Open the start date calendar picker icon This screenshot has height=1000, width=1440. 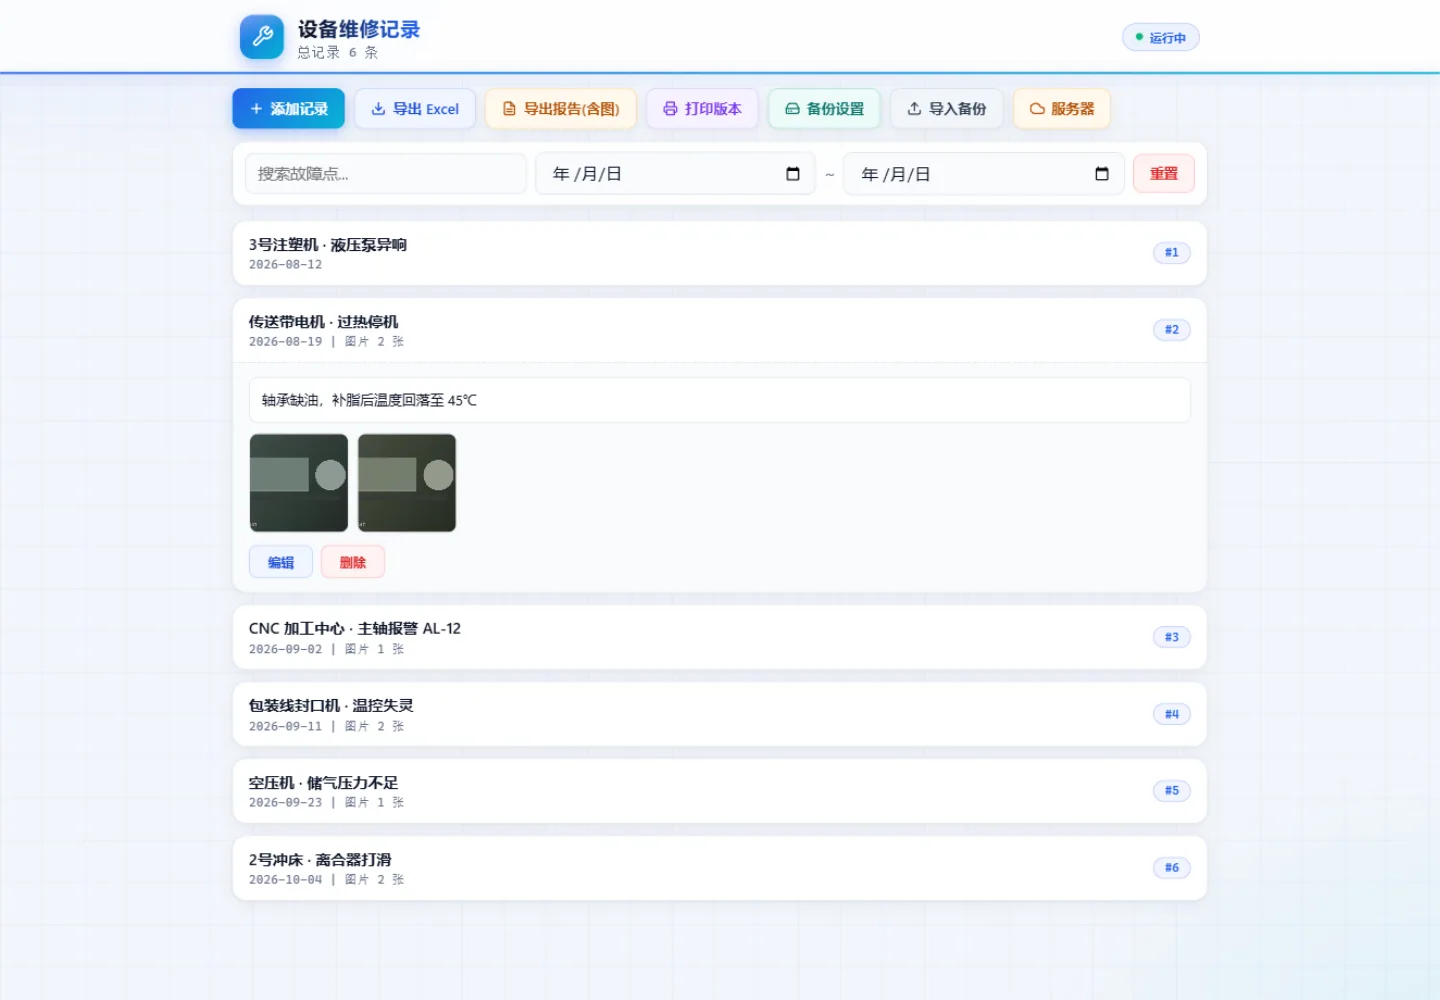point(793,174)
